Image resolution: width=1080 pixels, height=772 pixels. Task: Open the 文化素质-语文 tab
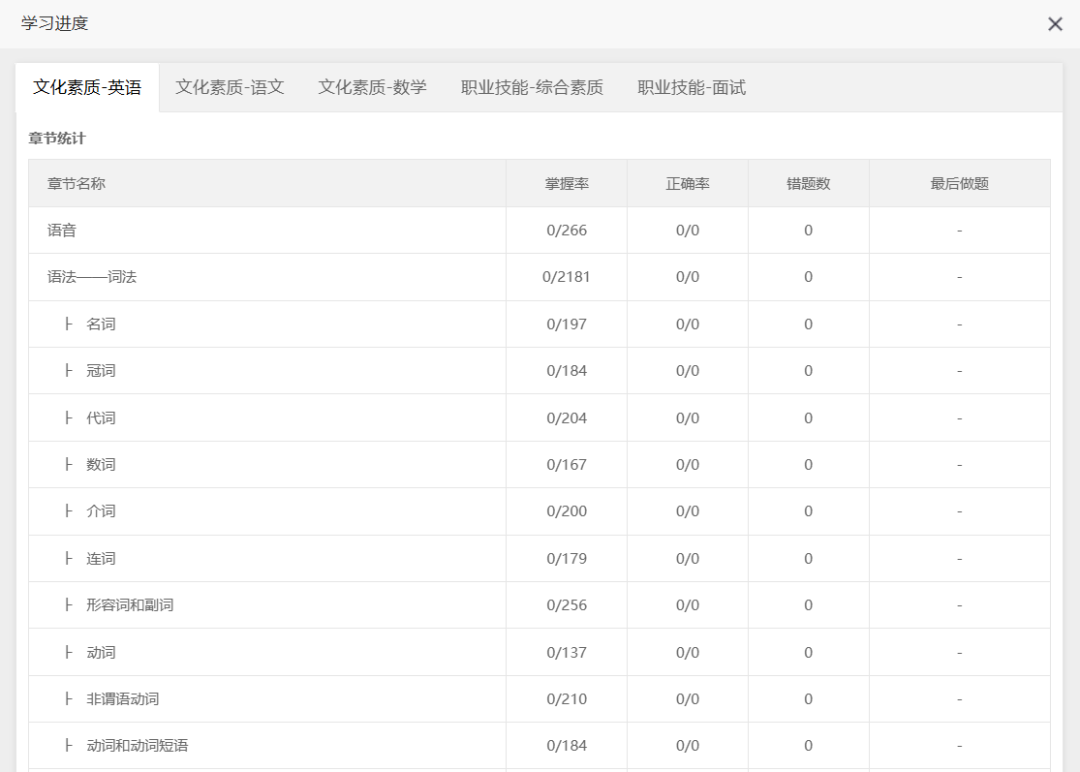click(x=230, y=87)
